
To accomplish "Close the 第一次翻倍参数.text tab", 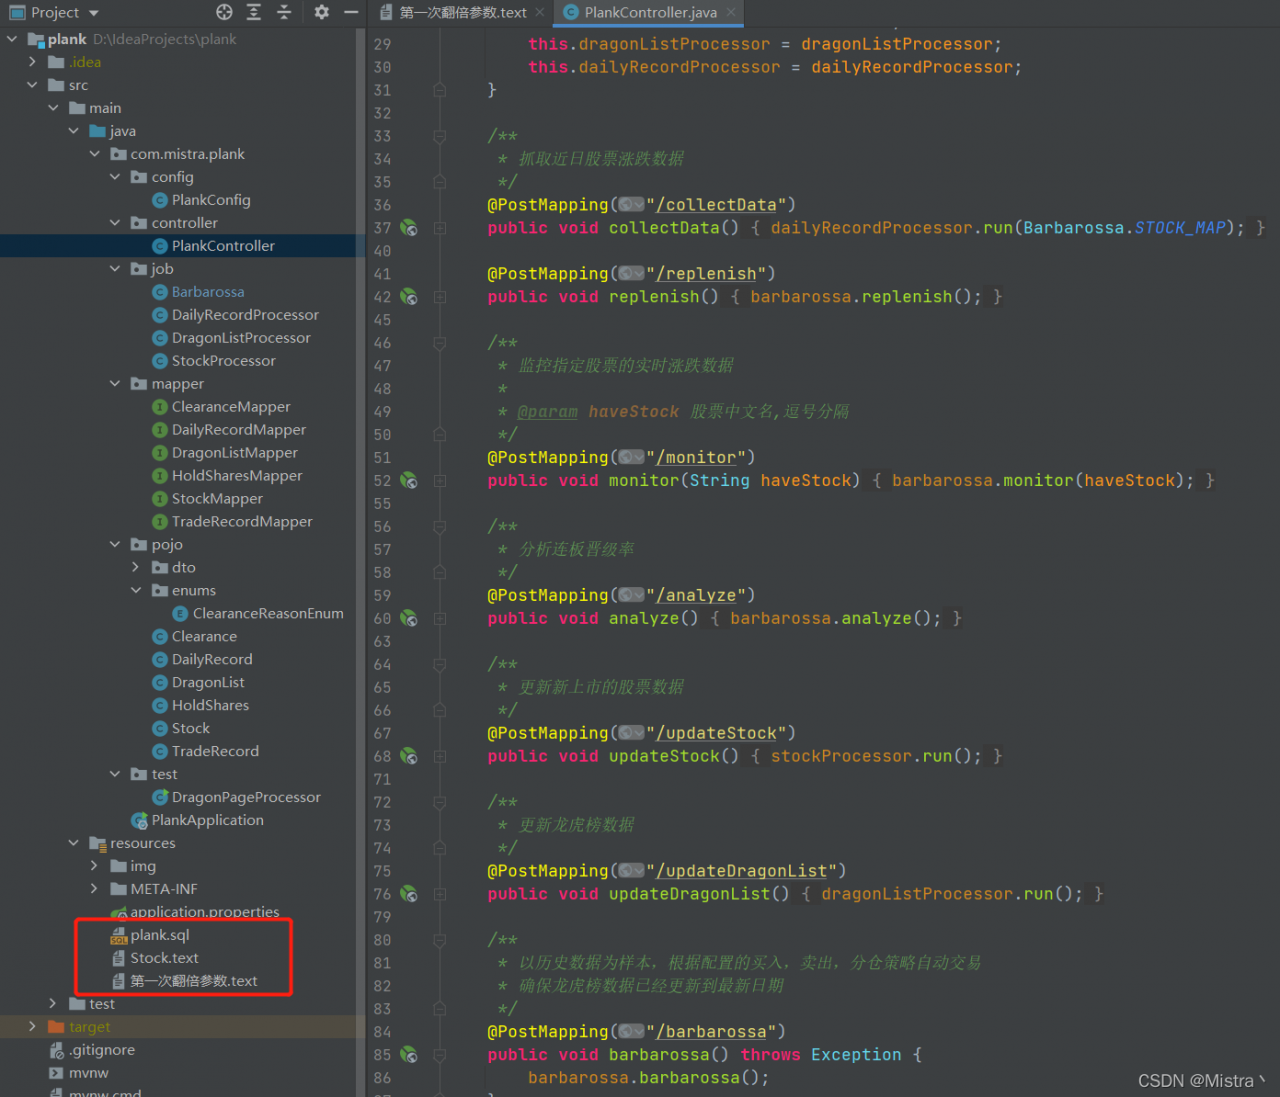I will coord(540,13).
